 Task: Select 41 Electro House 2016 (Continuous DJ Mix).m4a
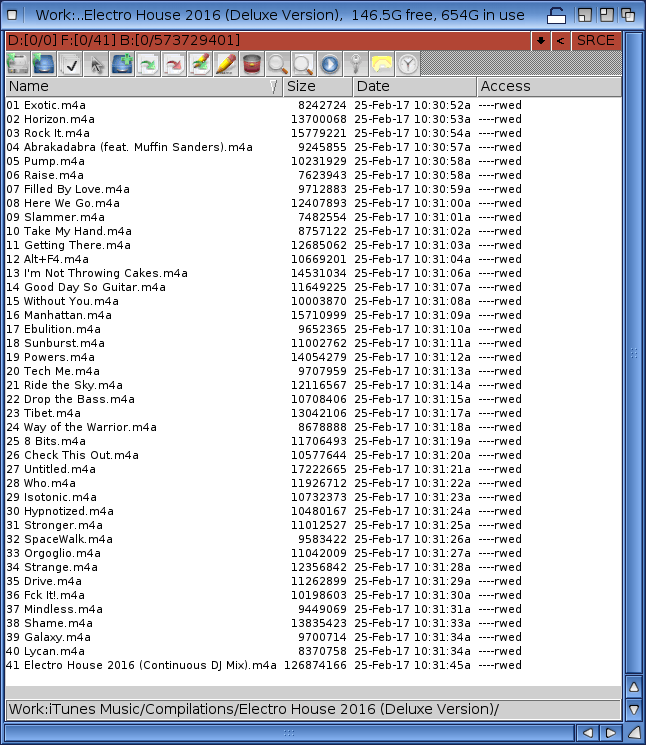click(x=142, y=665)
